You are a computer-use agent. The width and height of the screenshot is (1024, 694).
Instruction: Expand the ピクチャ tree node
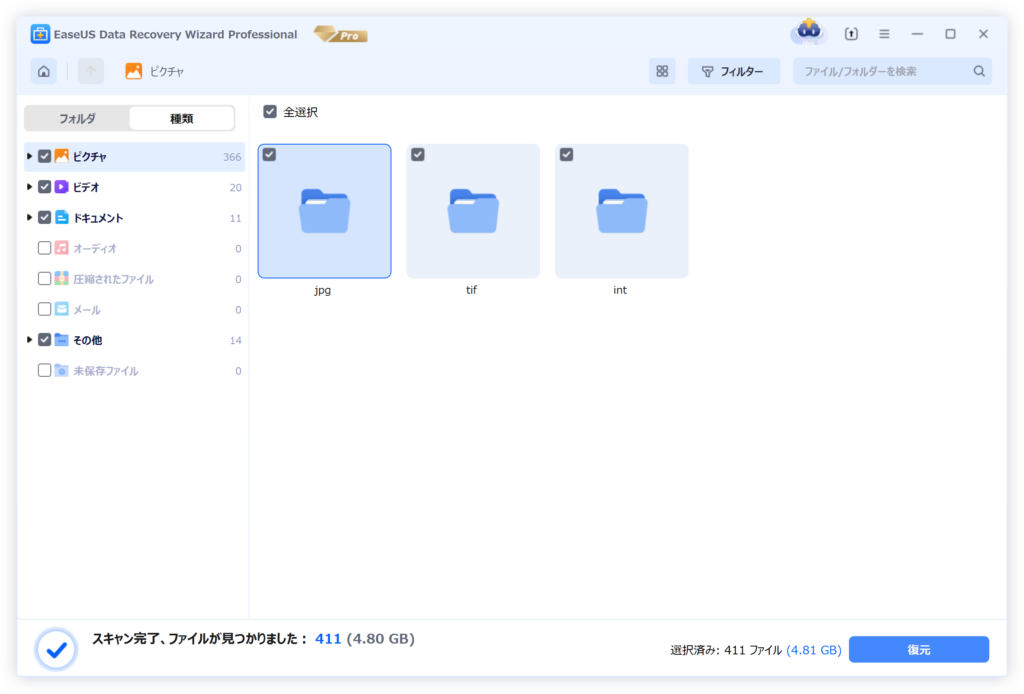[x=30, y=156]
